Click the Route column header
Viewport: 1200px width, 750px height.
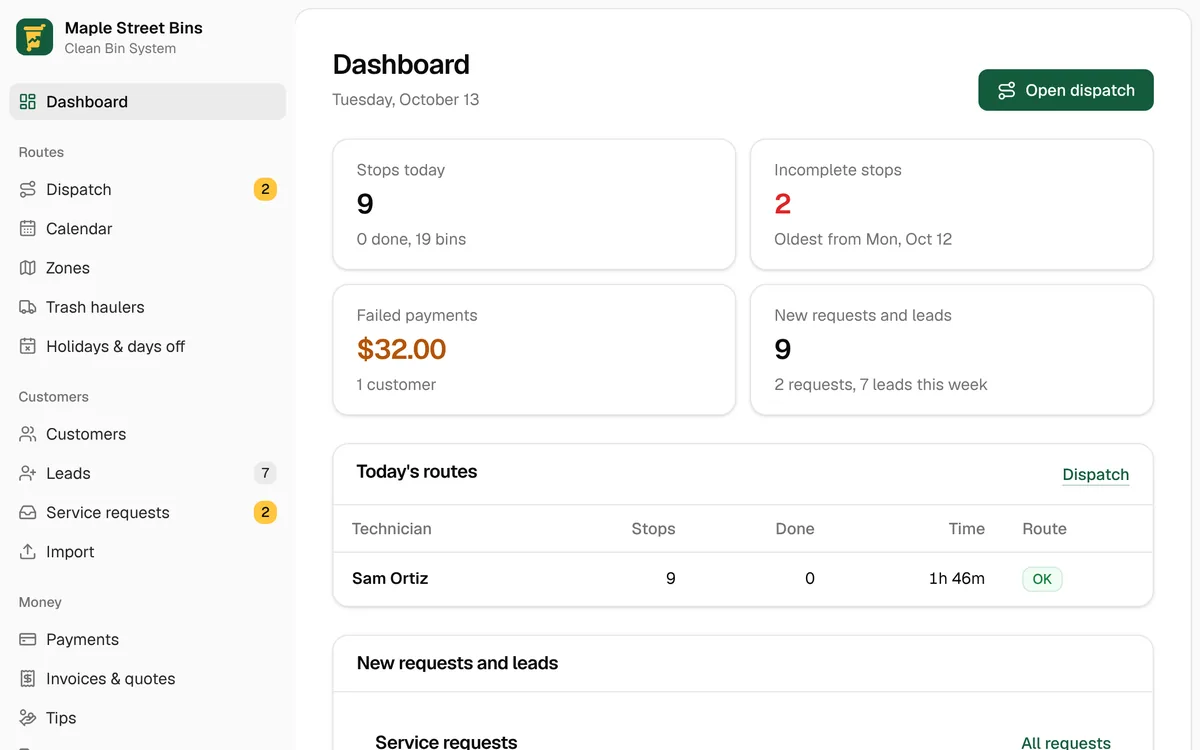(1044, 529)
